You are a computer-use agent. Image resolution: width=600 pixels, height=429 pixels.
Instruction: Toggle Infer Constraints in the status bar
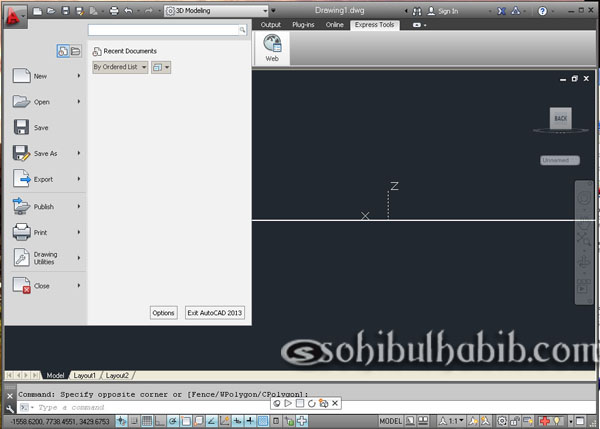(121, 421)
